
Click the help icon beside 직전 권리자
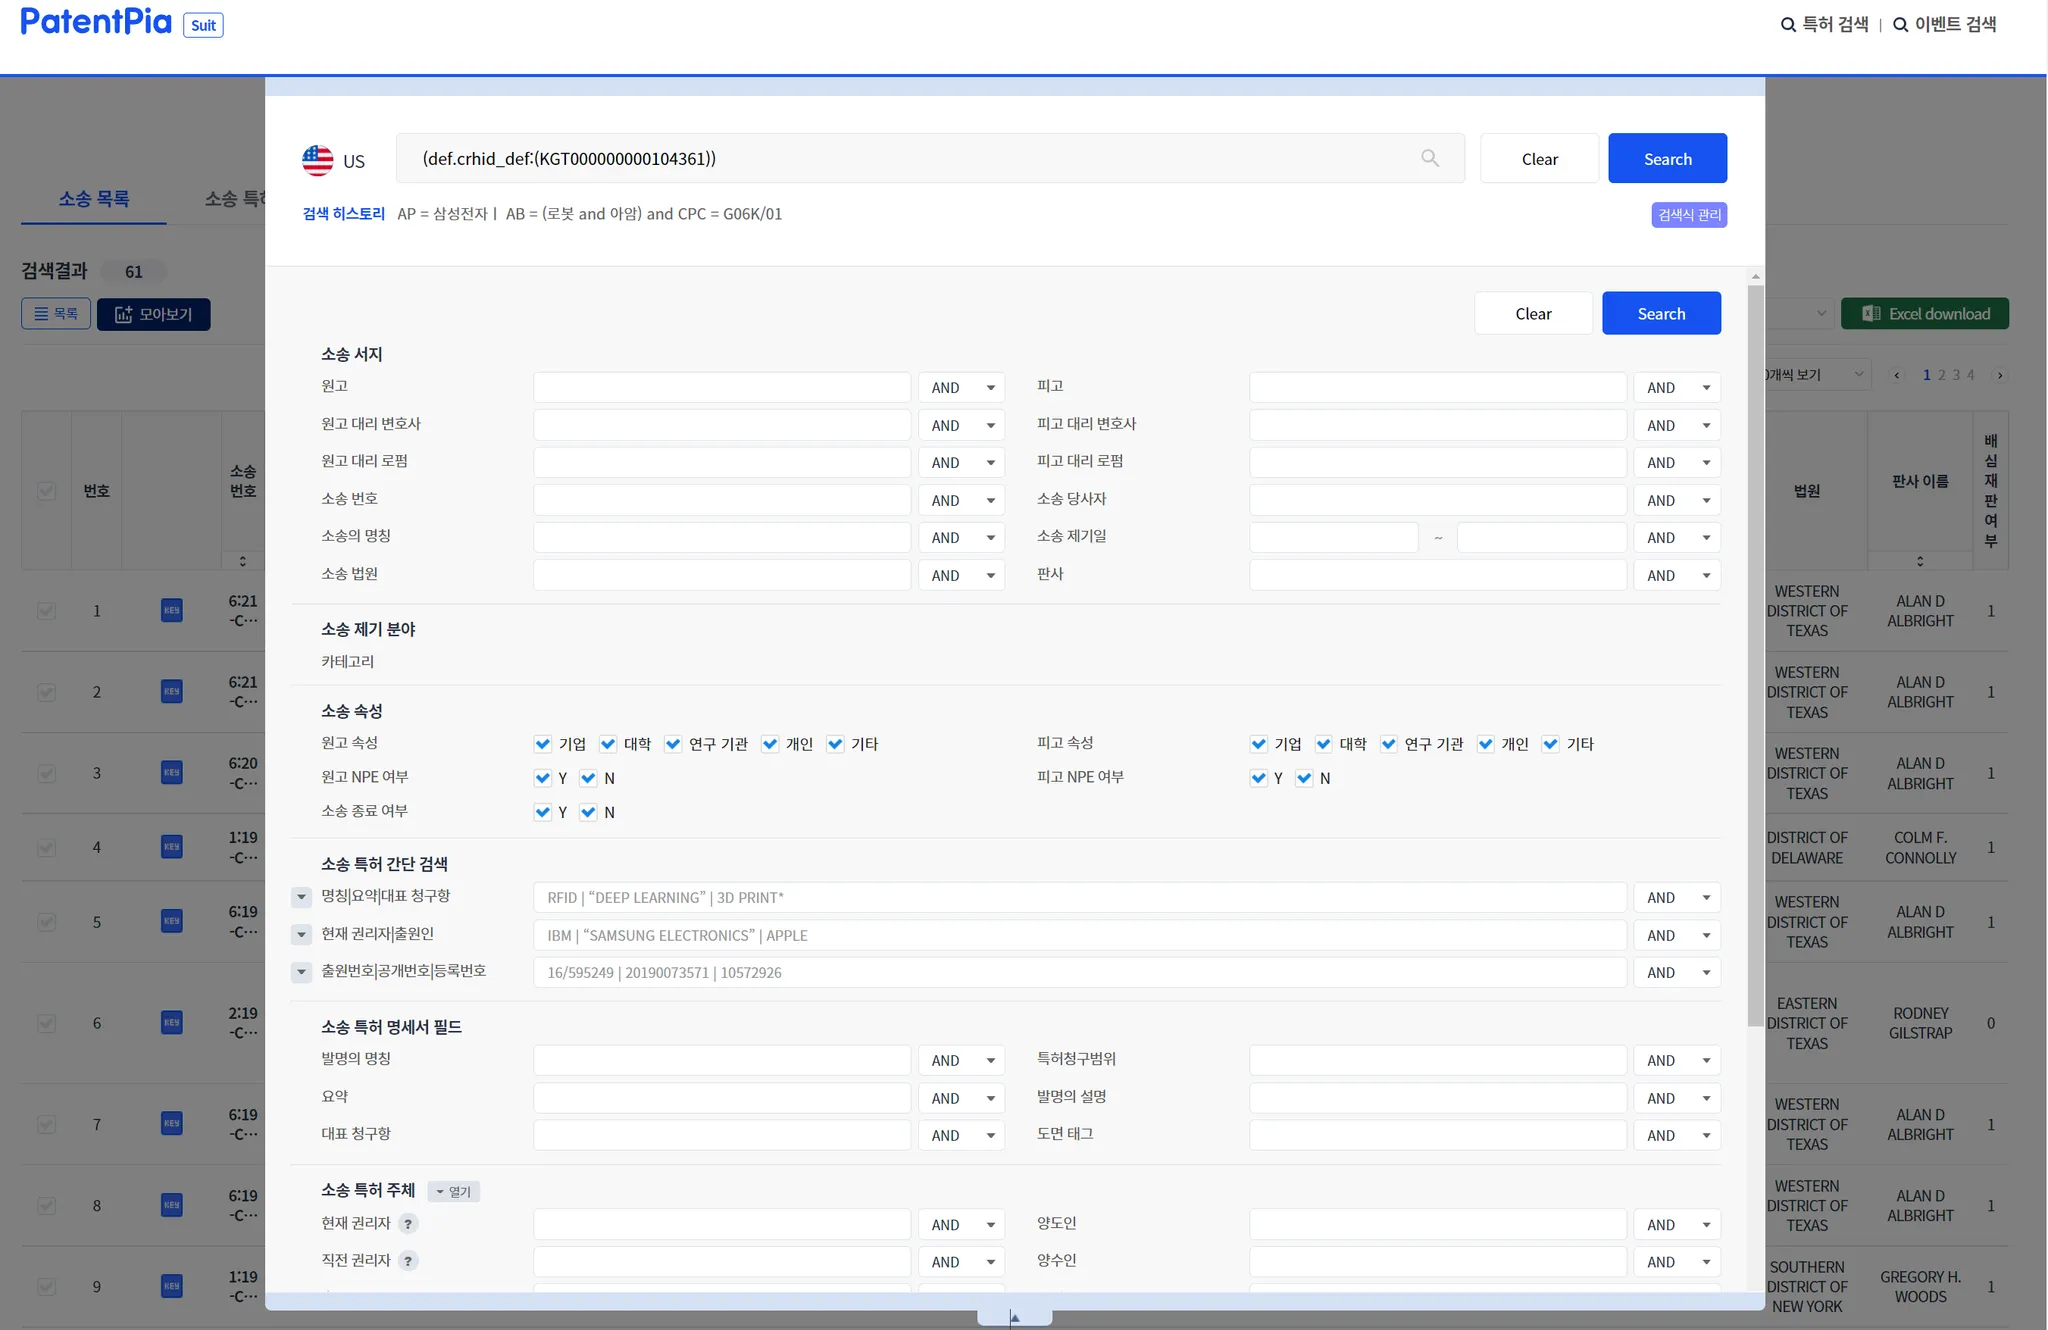tap(408, 1261)
